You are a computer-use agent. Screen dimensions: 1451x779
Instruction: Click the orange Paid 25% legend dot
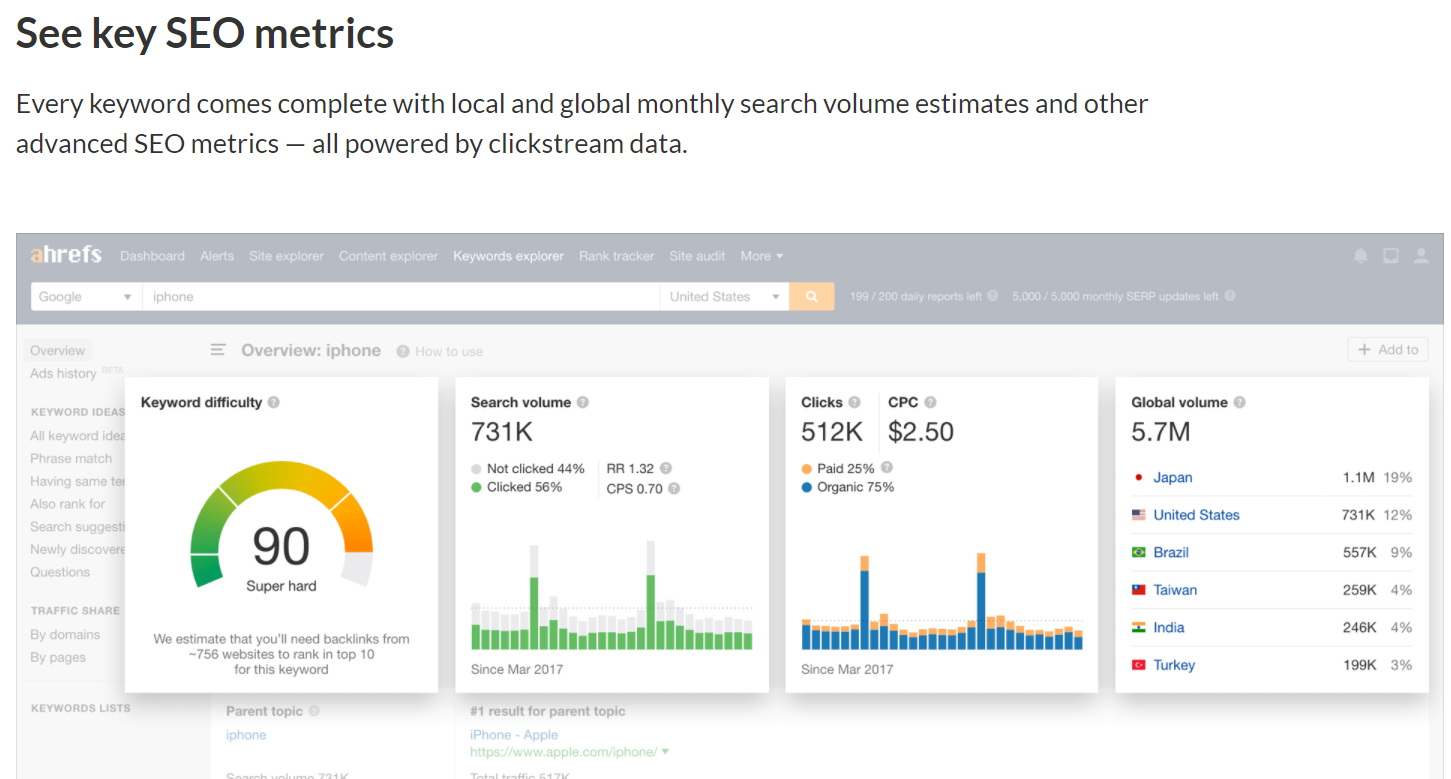click(806, 468)
